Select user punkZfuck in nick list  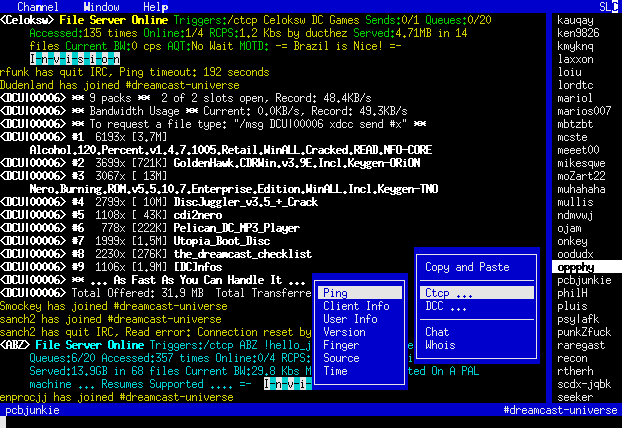point(584,332)
